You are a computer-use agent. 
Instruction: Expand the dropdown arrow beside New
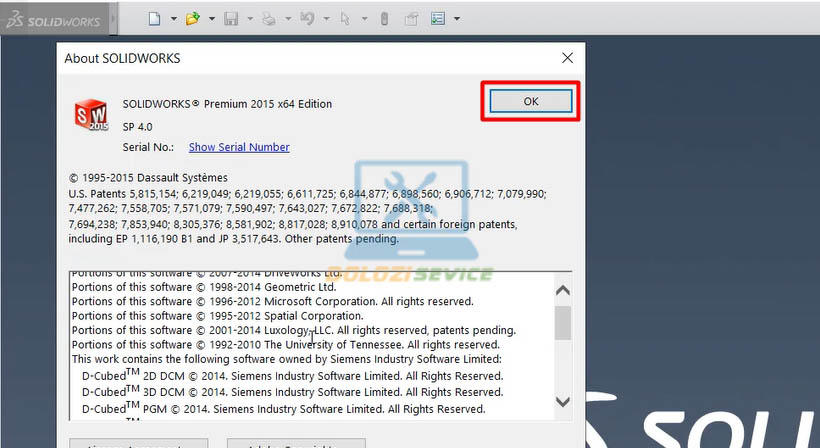coord(173,19)
